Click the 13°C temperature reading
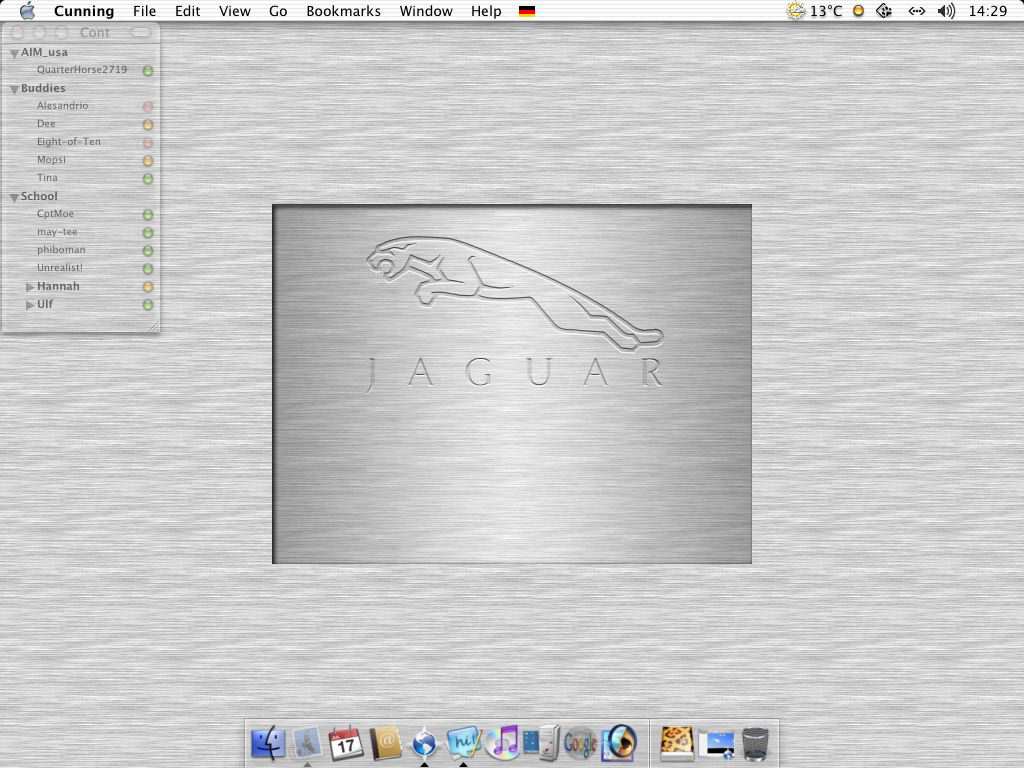 [826, 11]
